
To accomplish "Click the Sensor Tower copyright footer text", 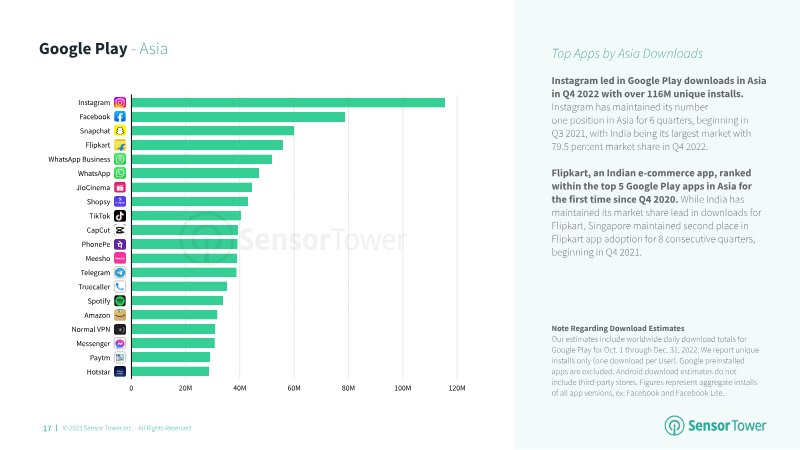I will [x=127, y=428].
